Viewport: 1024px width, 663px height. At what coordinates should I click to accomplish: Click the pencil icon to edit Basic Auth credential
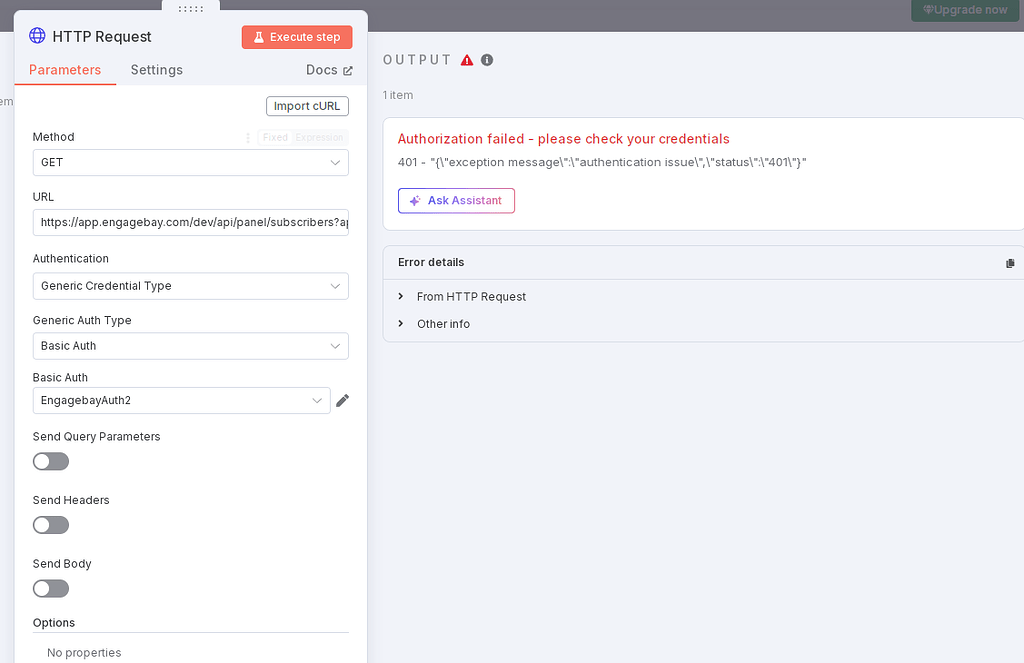pyautogui.click(x=343, y=401)
